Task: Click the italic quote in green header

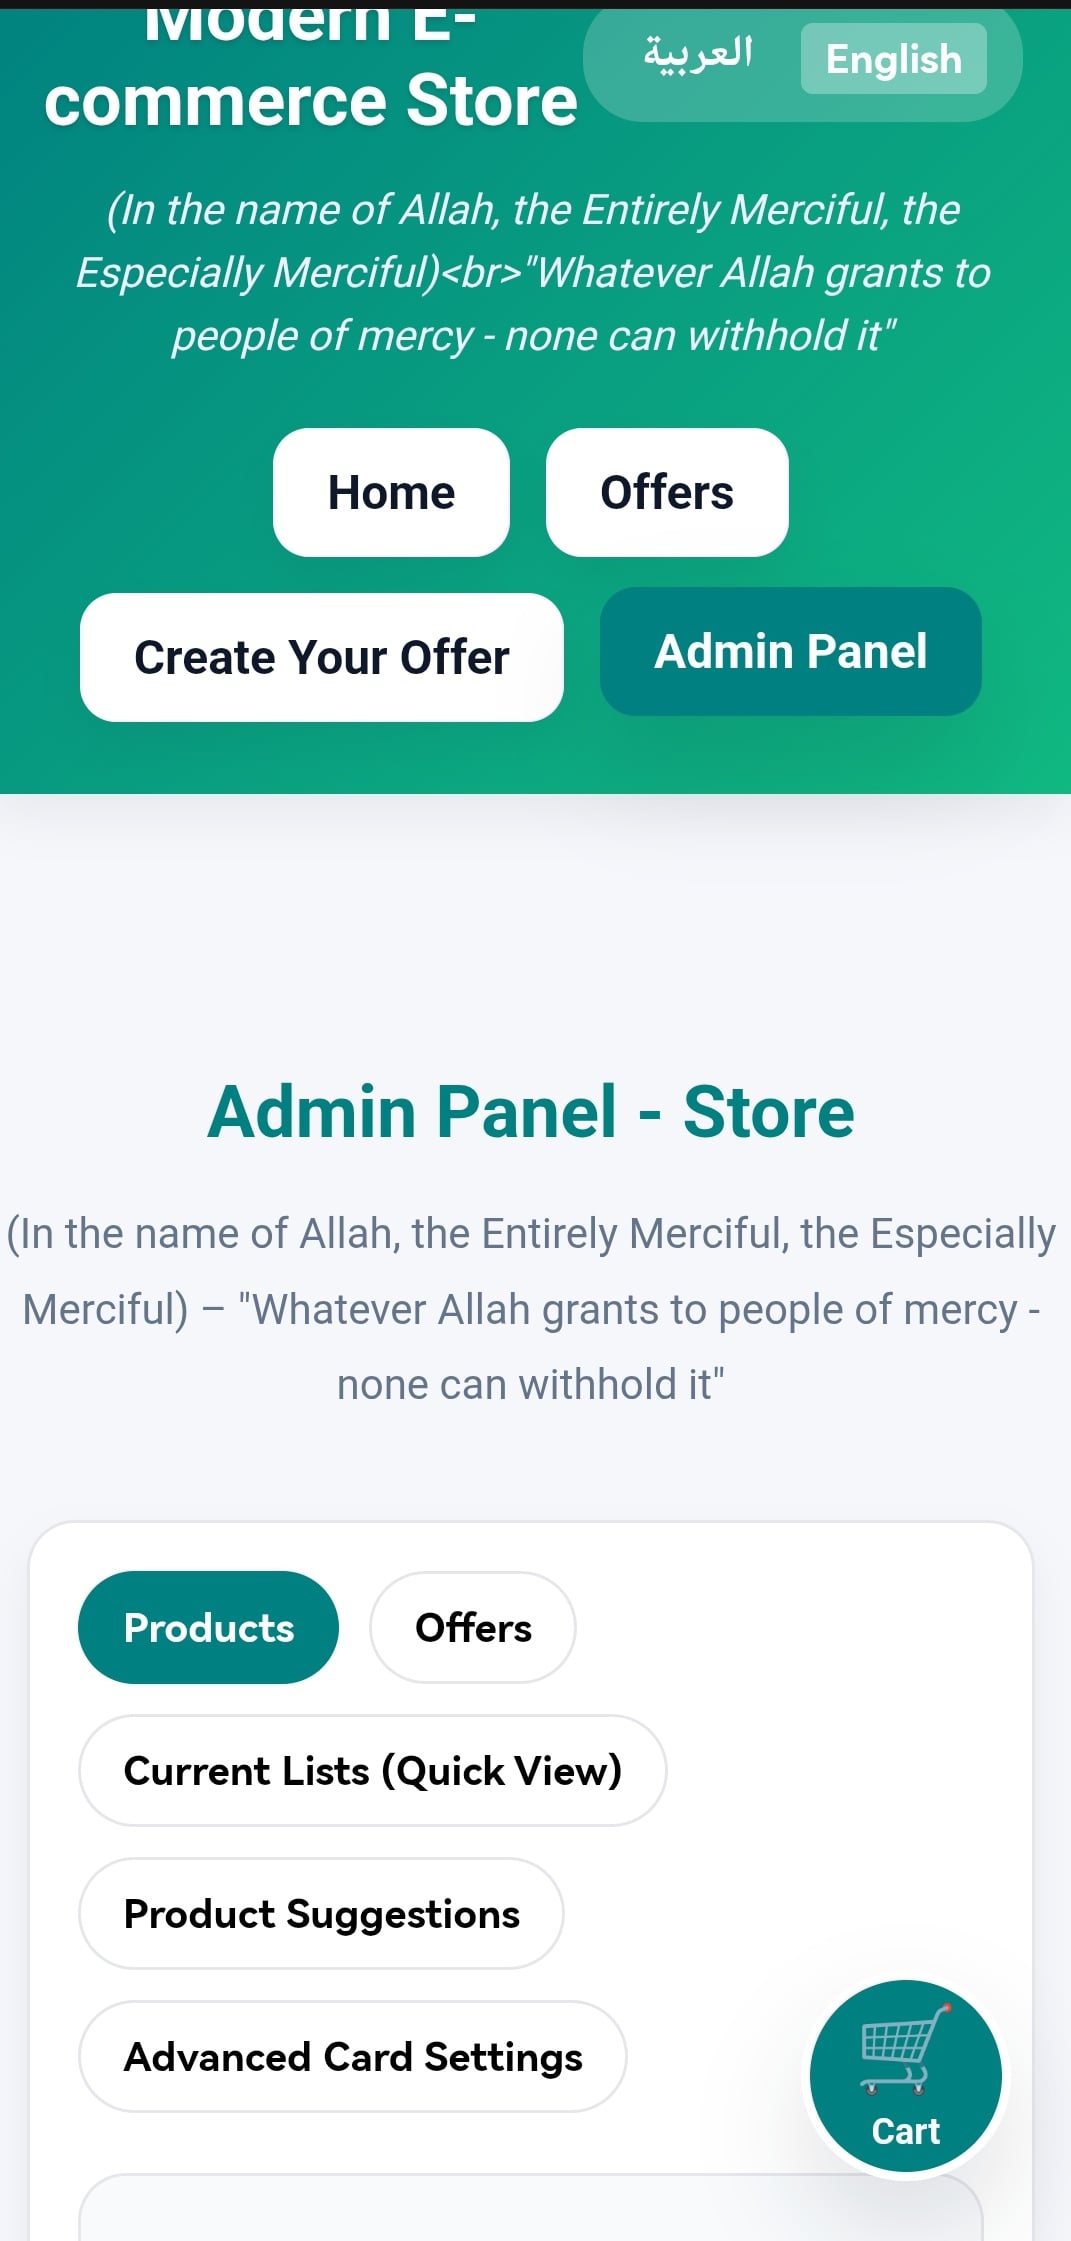Action: (x=533, y=272)
